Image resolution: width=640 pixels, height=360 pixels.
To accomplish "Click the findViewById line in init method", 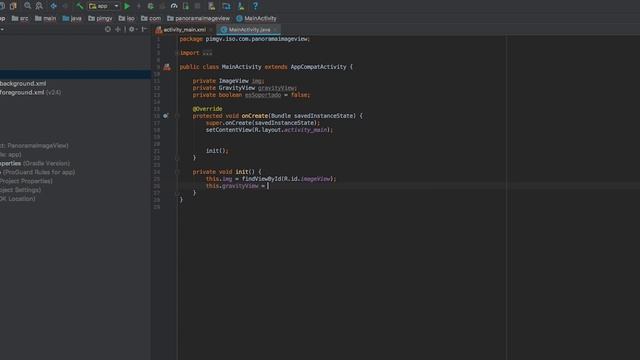I will click(x=271, y=179).
